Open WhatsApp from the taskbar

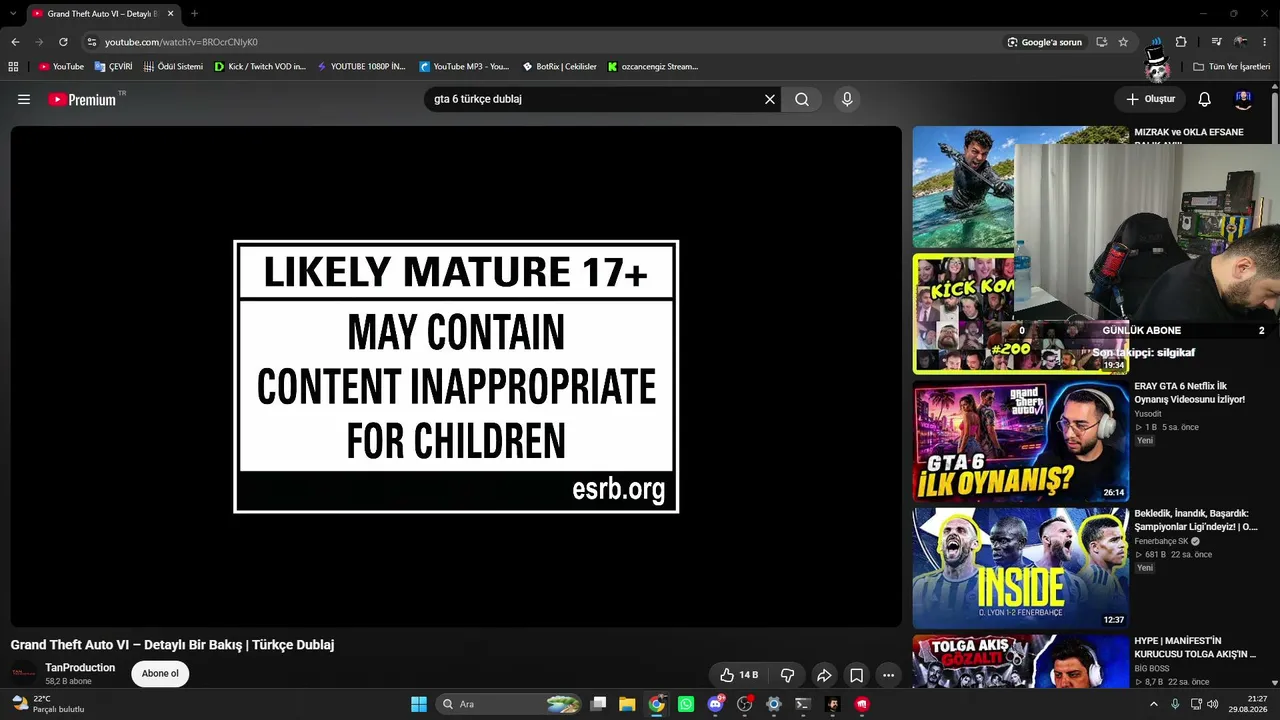(686, 704)
